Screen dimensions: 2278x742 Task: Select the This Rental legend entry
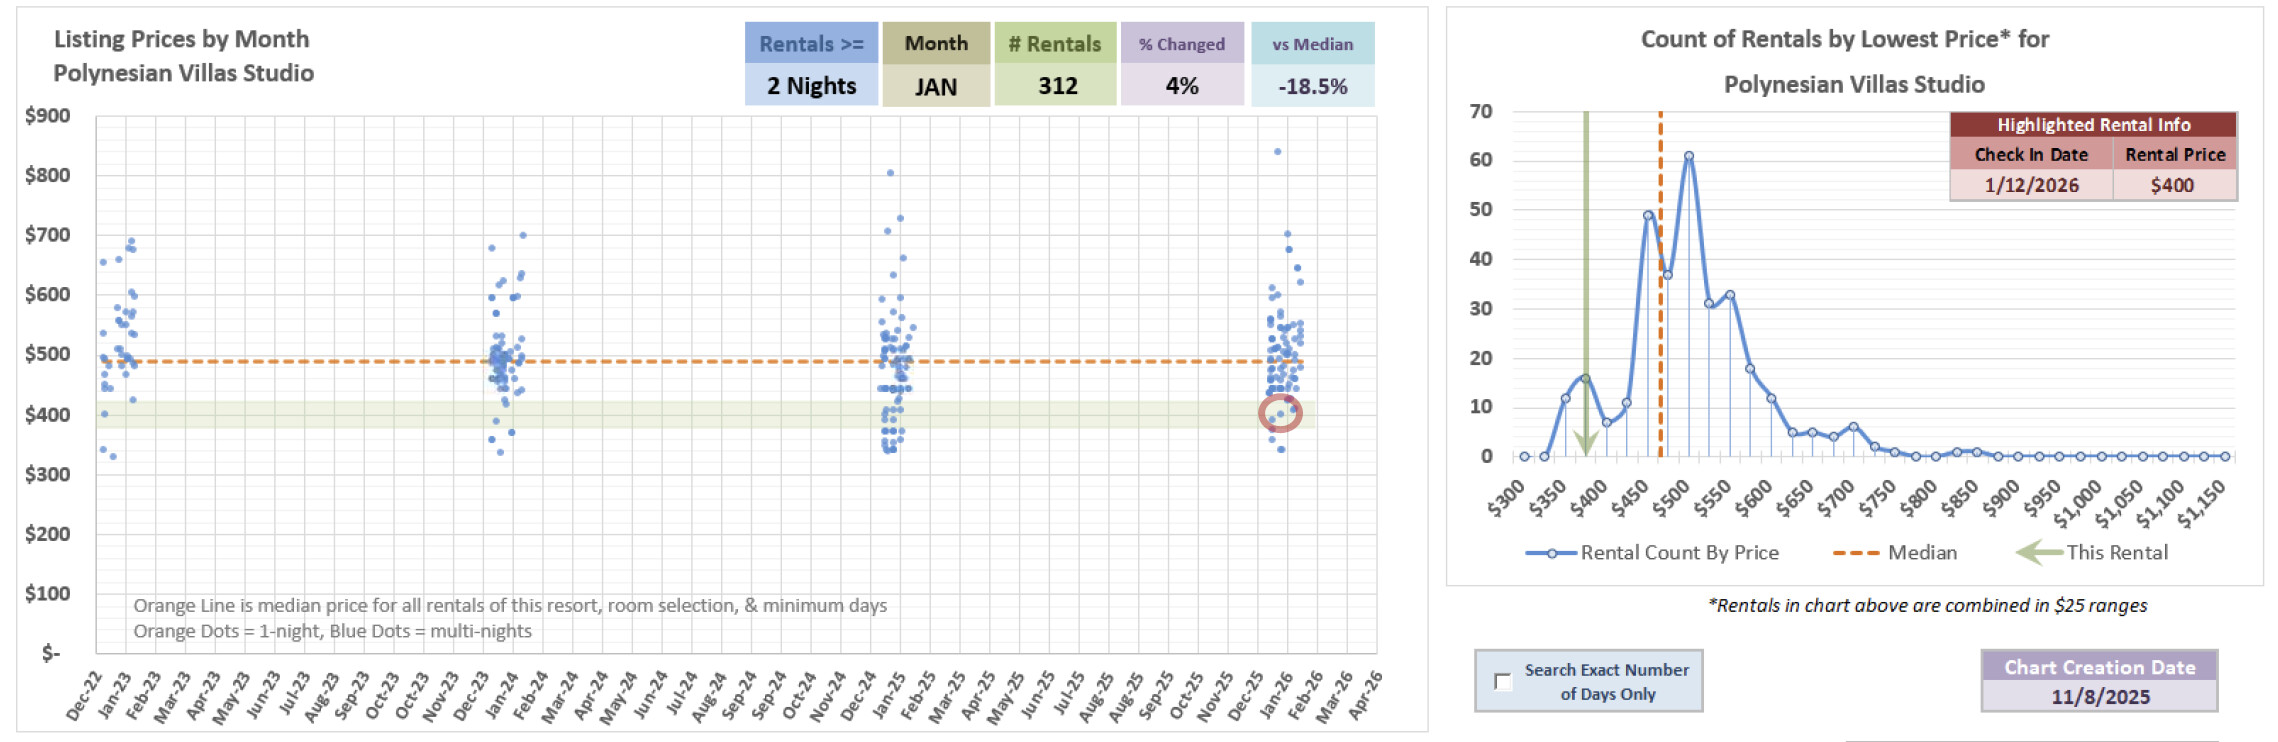tap(2116, 552)
